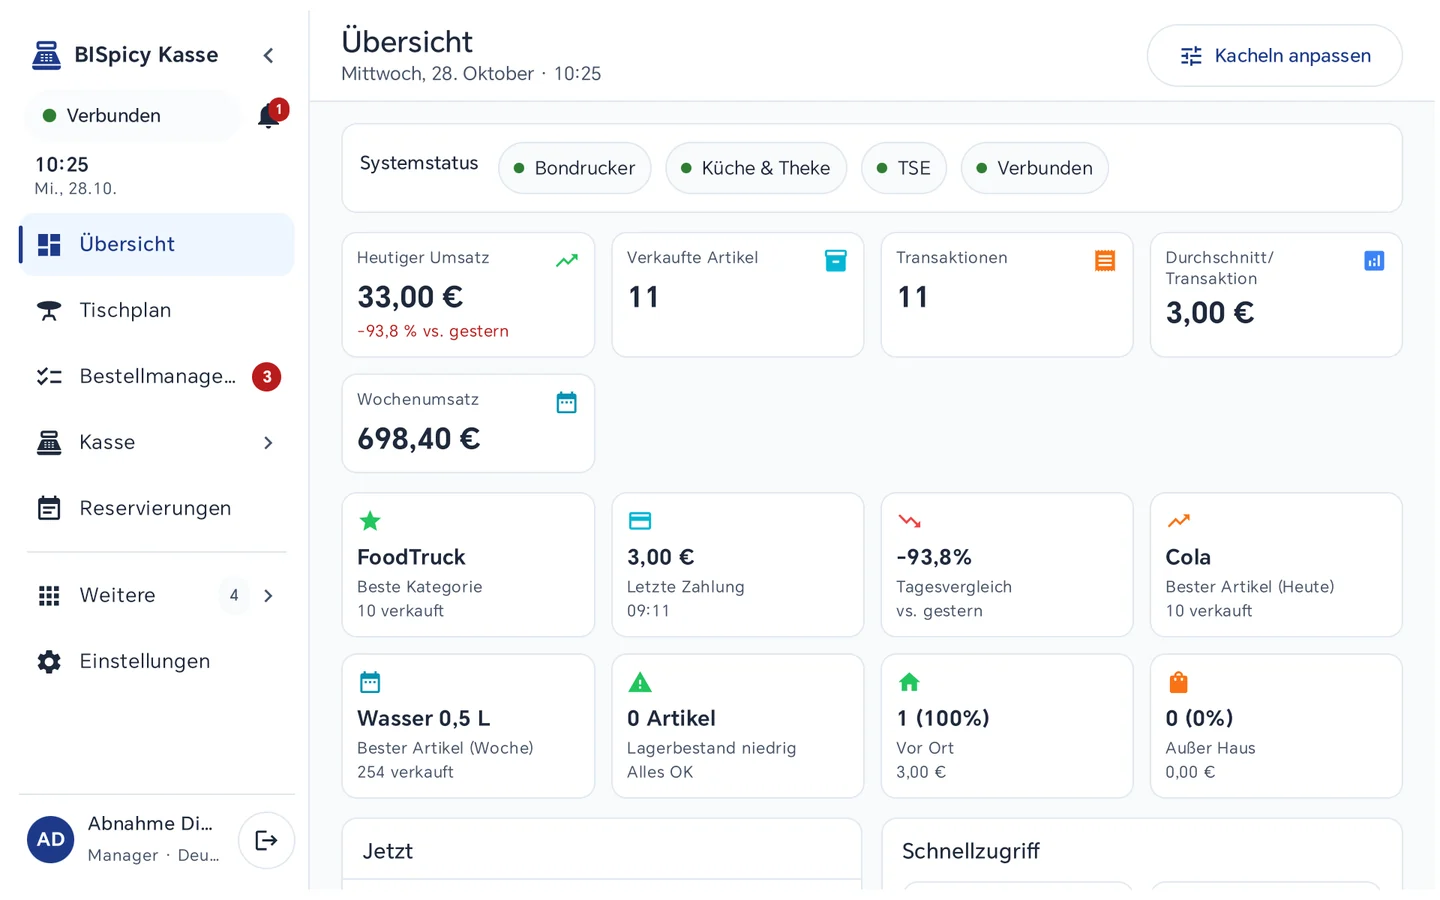
Task: Expand the Weitere submenu chevron
Action: tap(268, 596)
